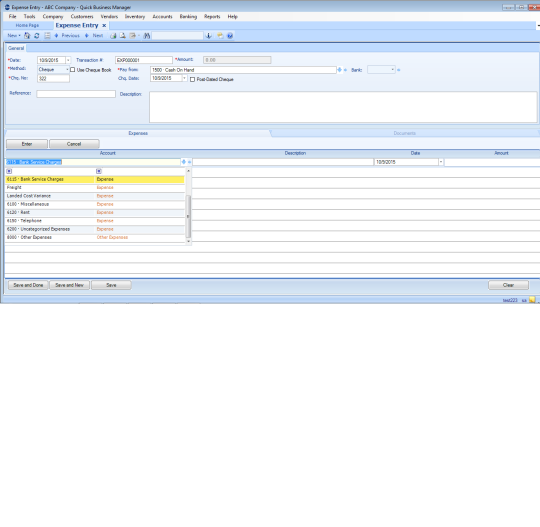540x527 pixels.
Task: Open the export icon's dropdown arrow
Action: 139,35
